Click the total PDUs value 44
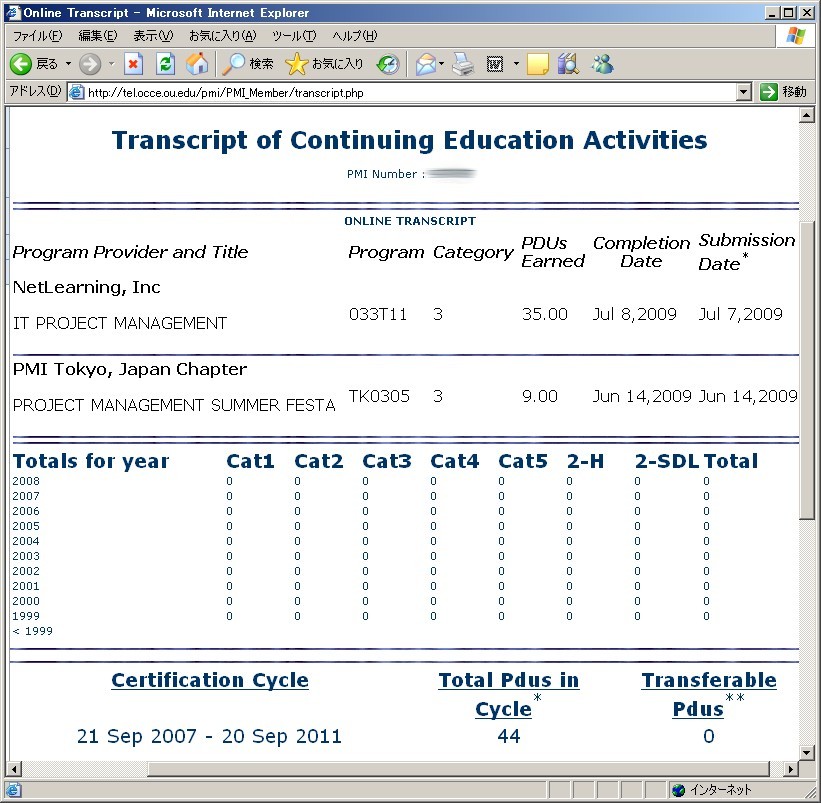The width and height of the screenshot is (821, 803). [509, 737]
